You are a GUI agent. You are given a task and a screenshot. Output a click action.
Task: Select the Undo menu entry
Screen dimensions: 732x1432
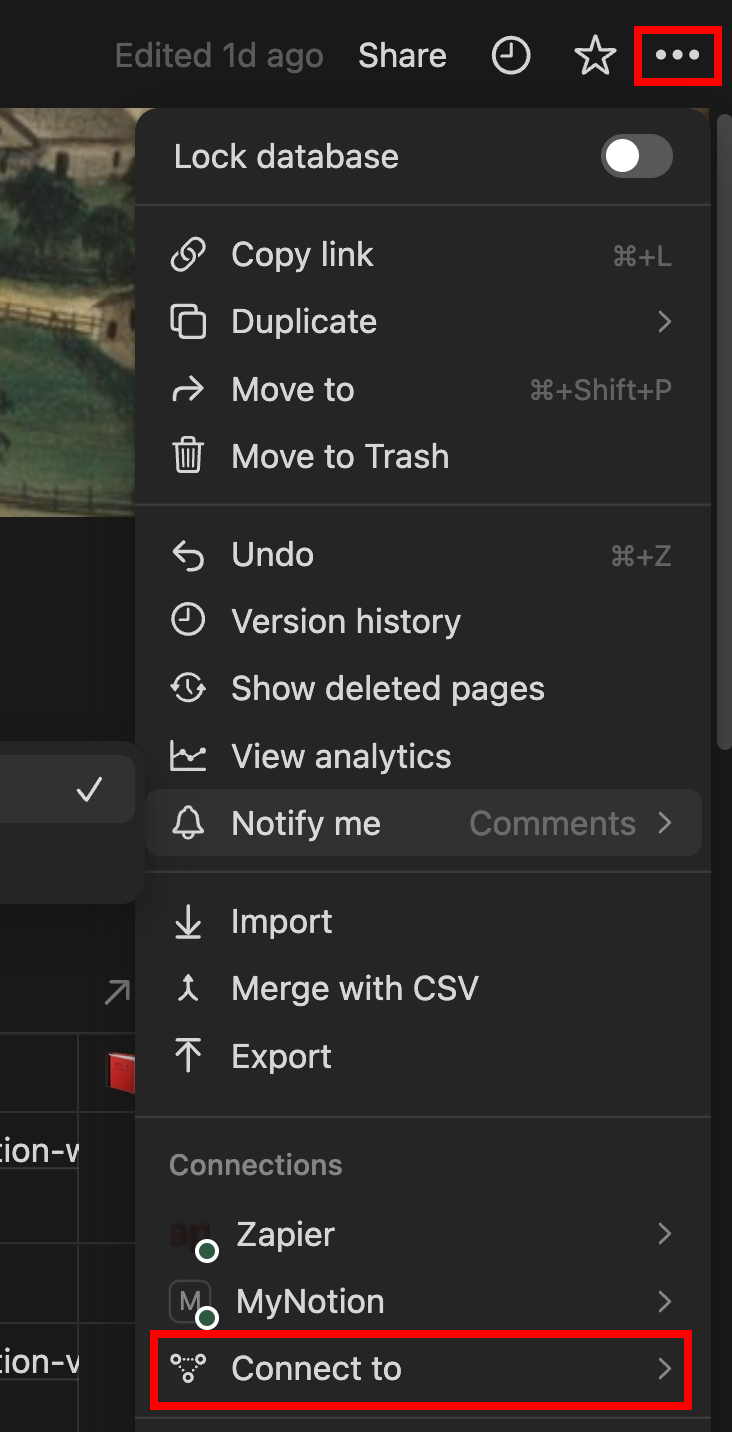tap(272, 554)
